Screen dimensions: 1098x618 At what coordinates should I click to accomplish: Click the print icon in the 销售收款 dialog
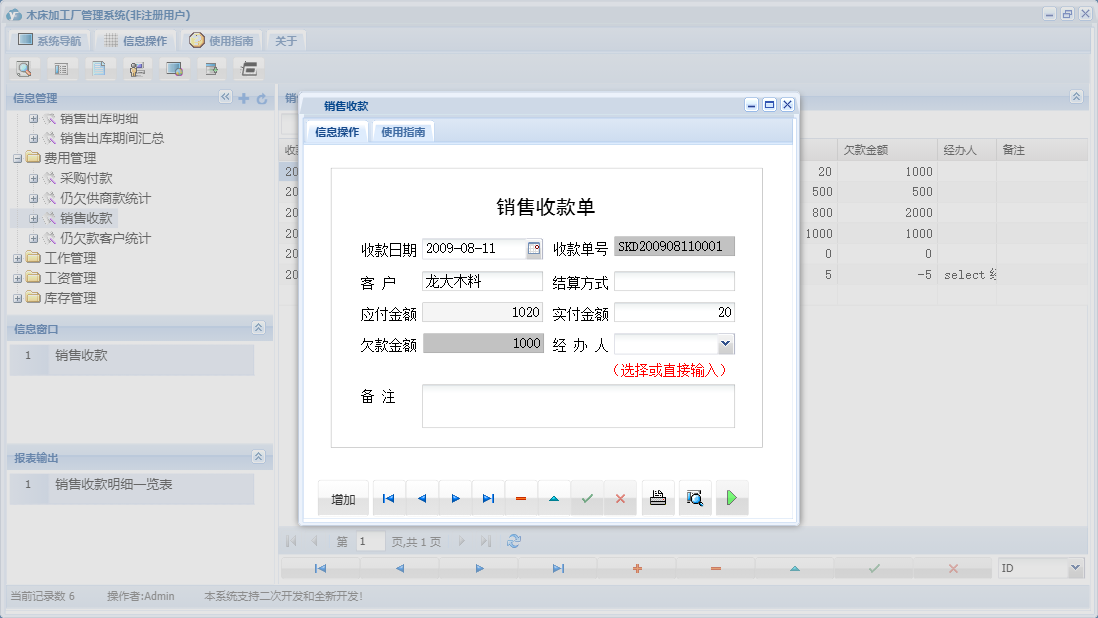tap(657, 497)
